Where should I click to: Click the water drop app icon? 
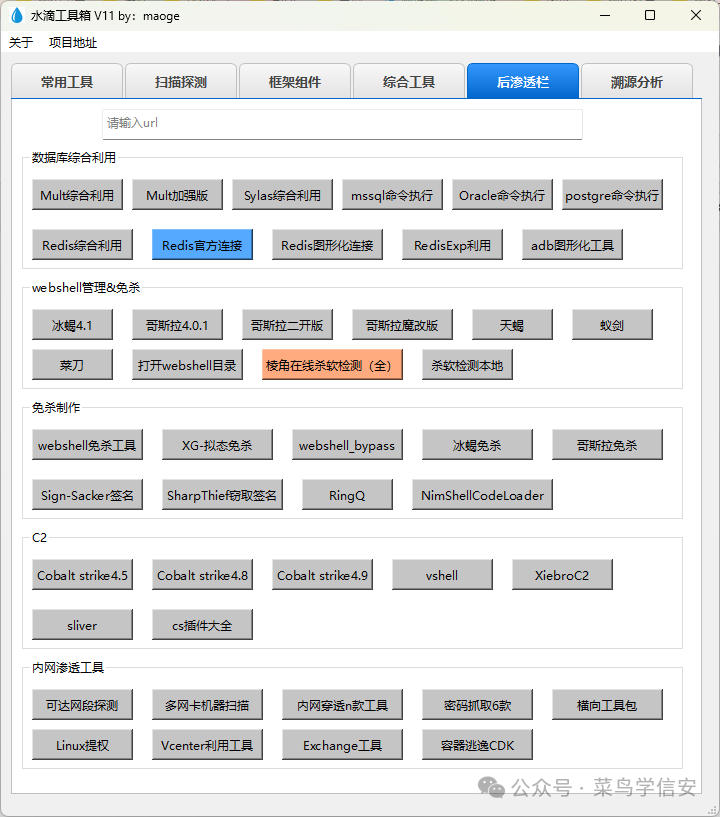(17, 16)
